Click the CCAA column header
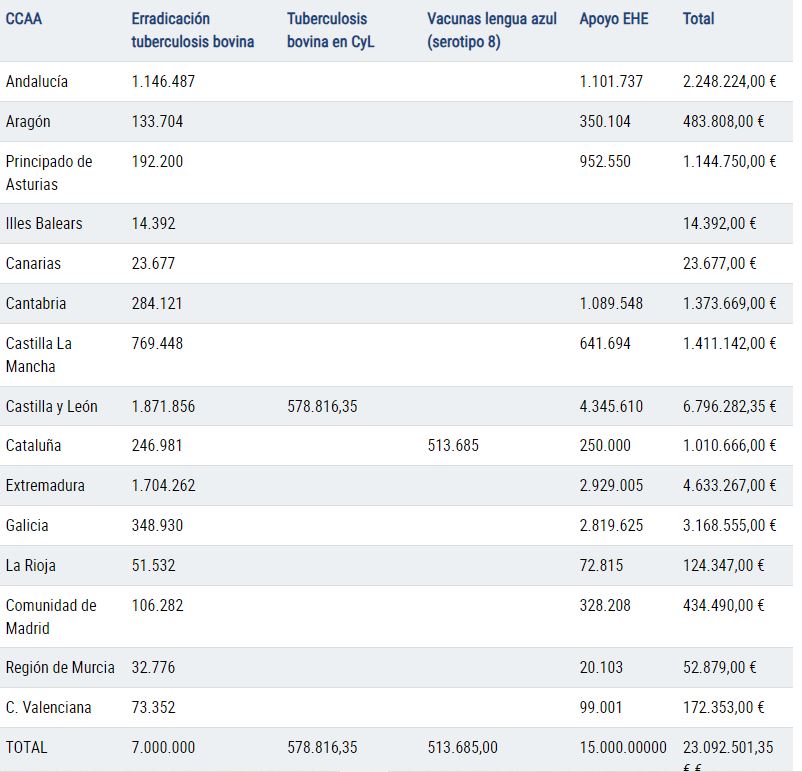Image resolution: width=802 pixels, height=772 pixels. point(24,19)
